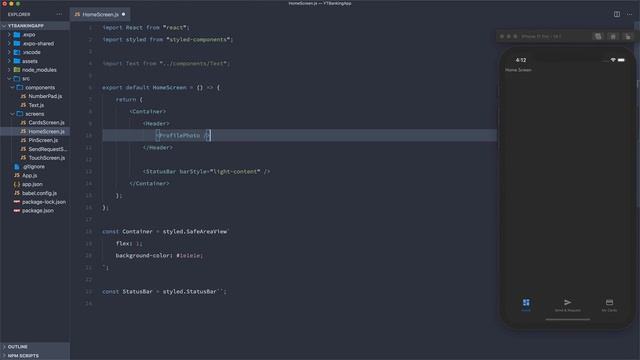Switch to the HomeScreen.js editor tab
Screen dimensions: 640x360
point(100,14)
